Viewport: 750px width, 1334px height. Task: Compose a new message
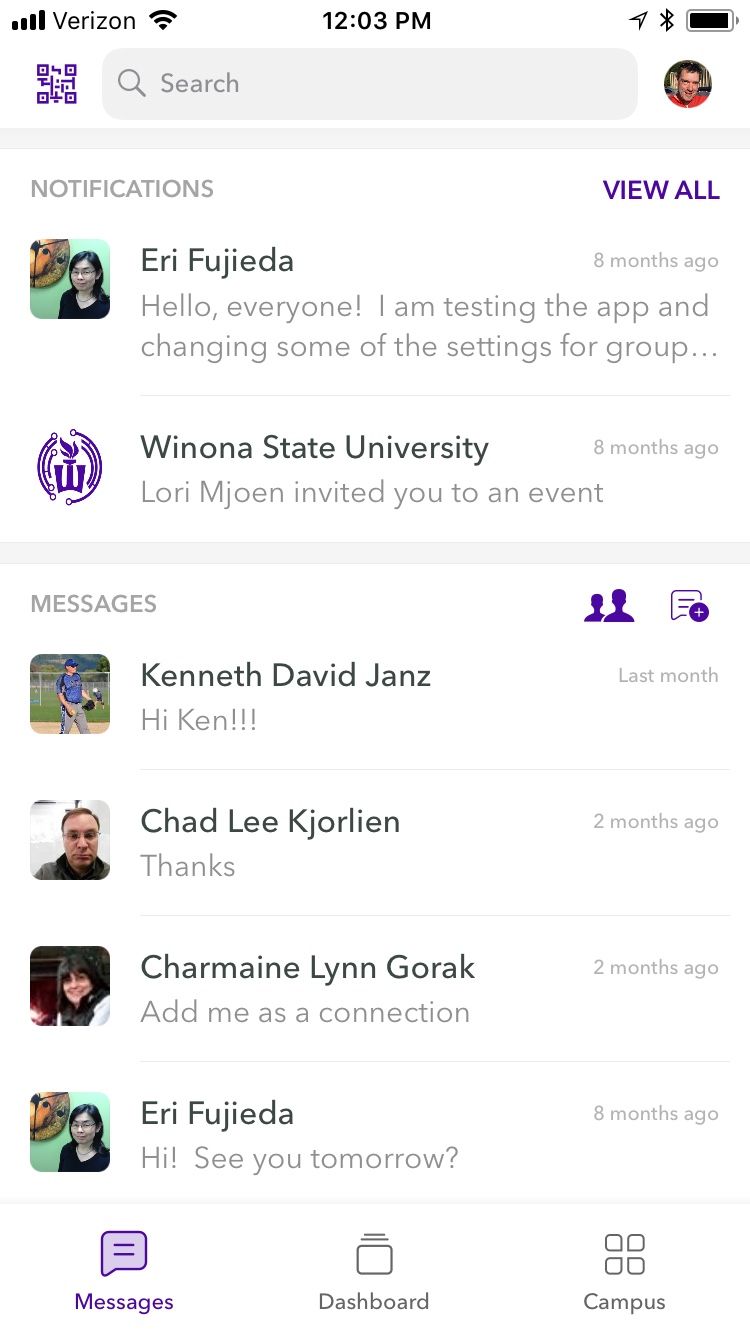coord(689,605)
